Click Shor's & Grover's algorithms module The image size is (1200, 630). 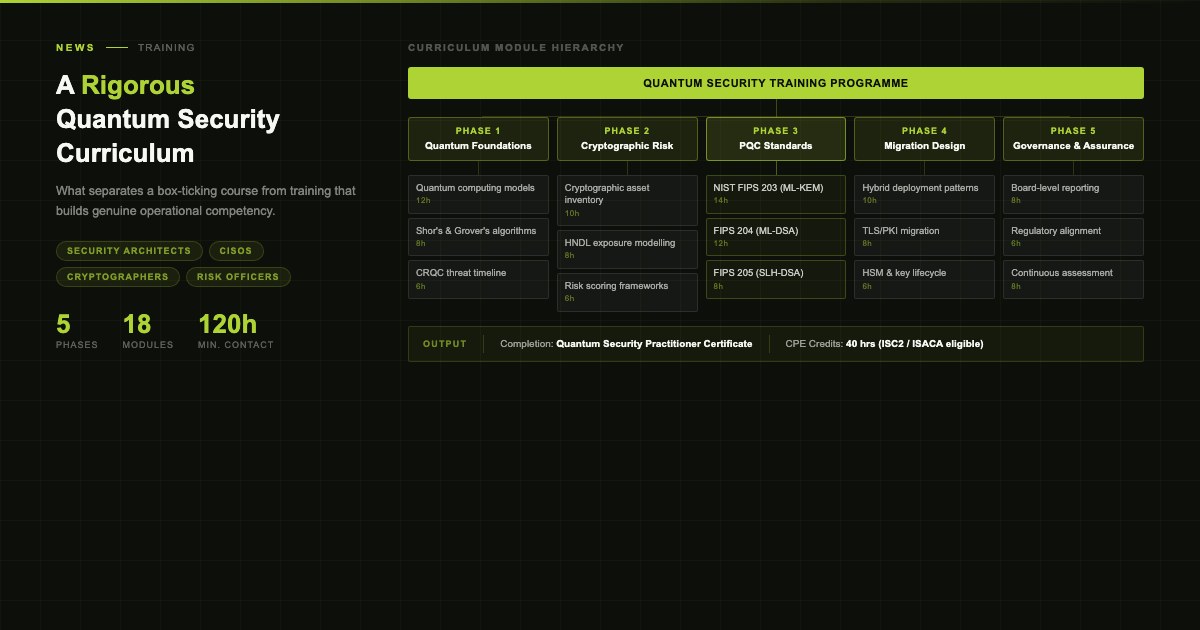[x=478, y=237]
